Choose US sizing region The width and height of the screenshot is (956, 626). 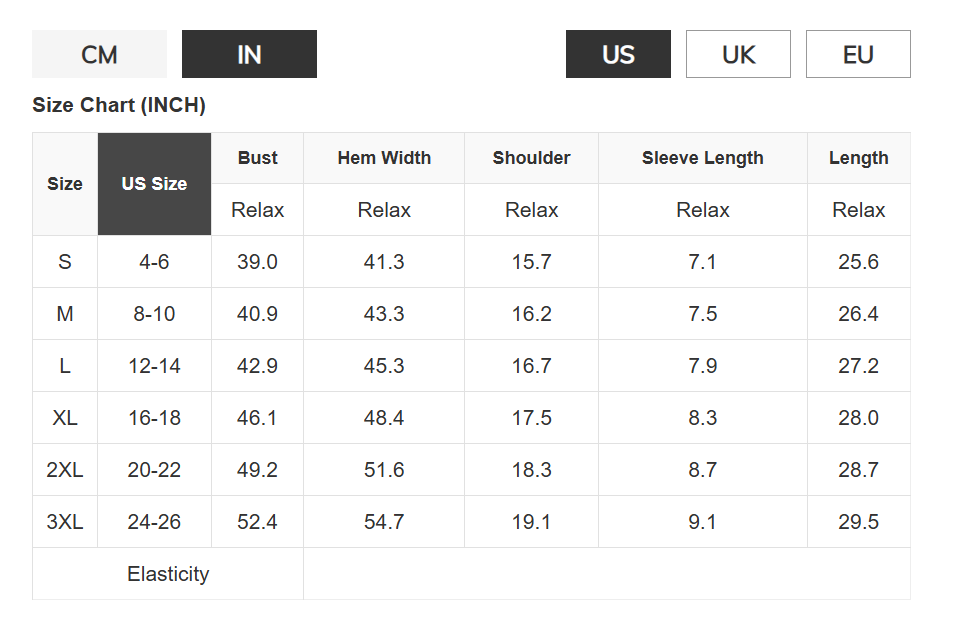click(x=618, y=54)
